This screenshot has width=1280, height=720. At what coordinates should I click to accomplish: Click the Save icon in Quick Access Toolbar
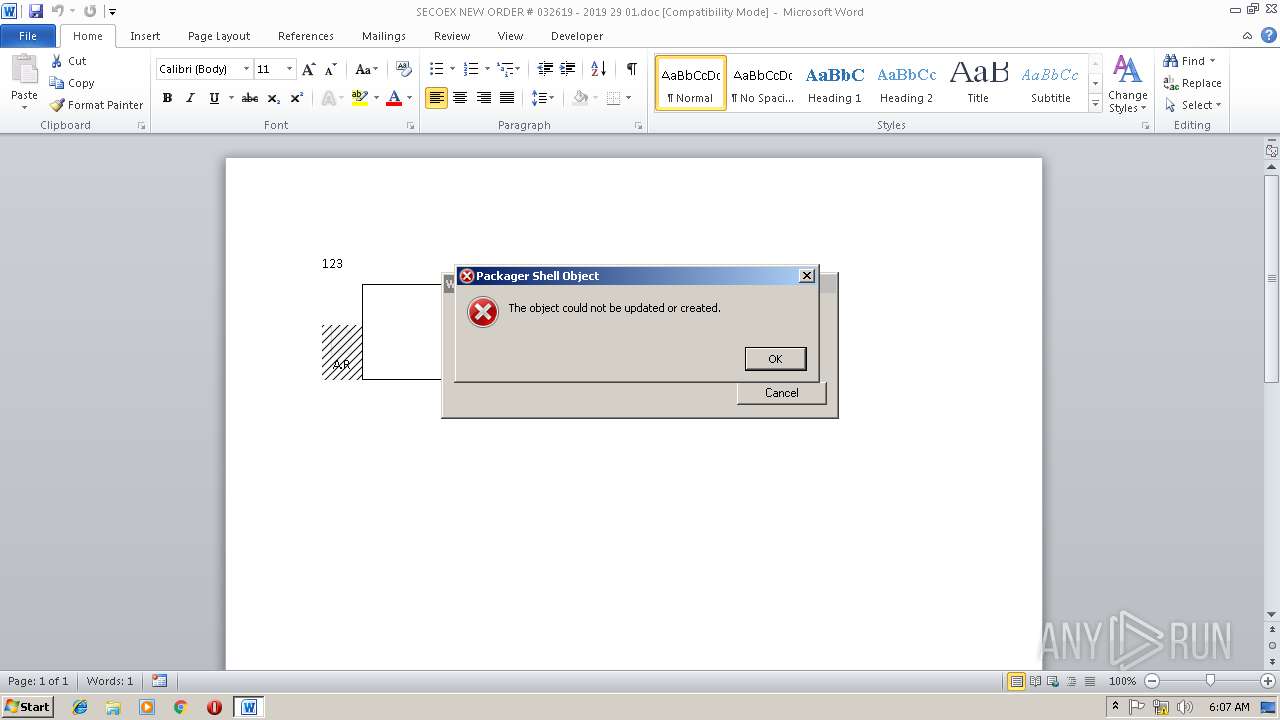click(x=36, y=11)
